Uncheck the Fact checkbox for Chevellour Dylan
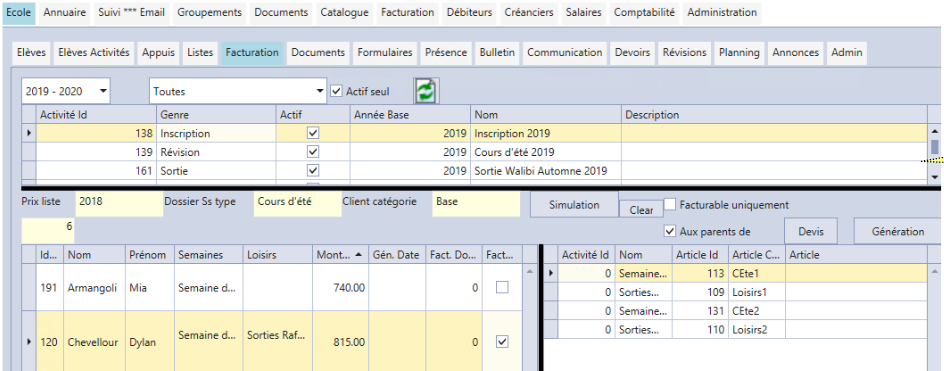944x371 pixels. click(x=502, y=341)
